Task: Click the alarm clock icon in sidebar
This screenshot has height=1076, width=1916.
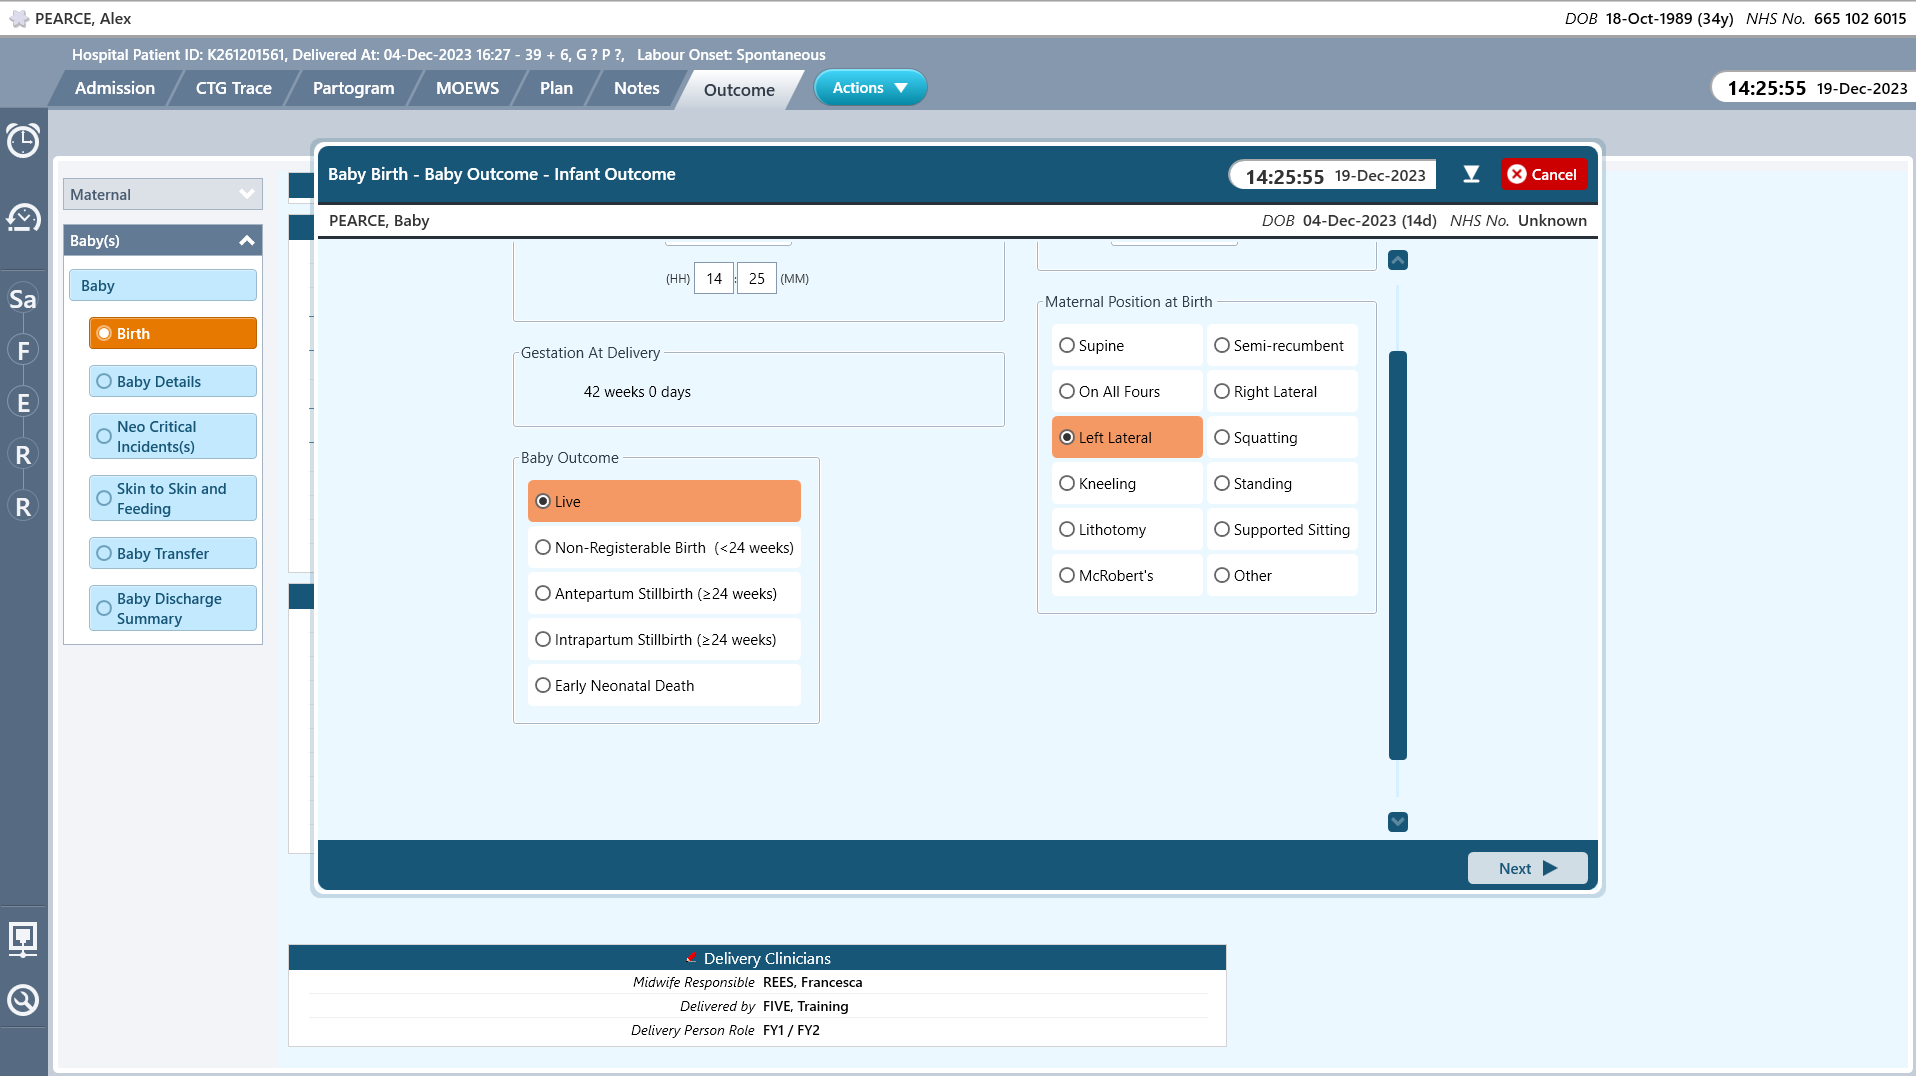Action: coord(23,140)
